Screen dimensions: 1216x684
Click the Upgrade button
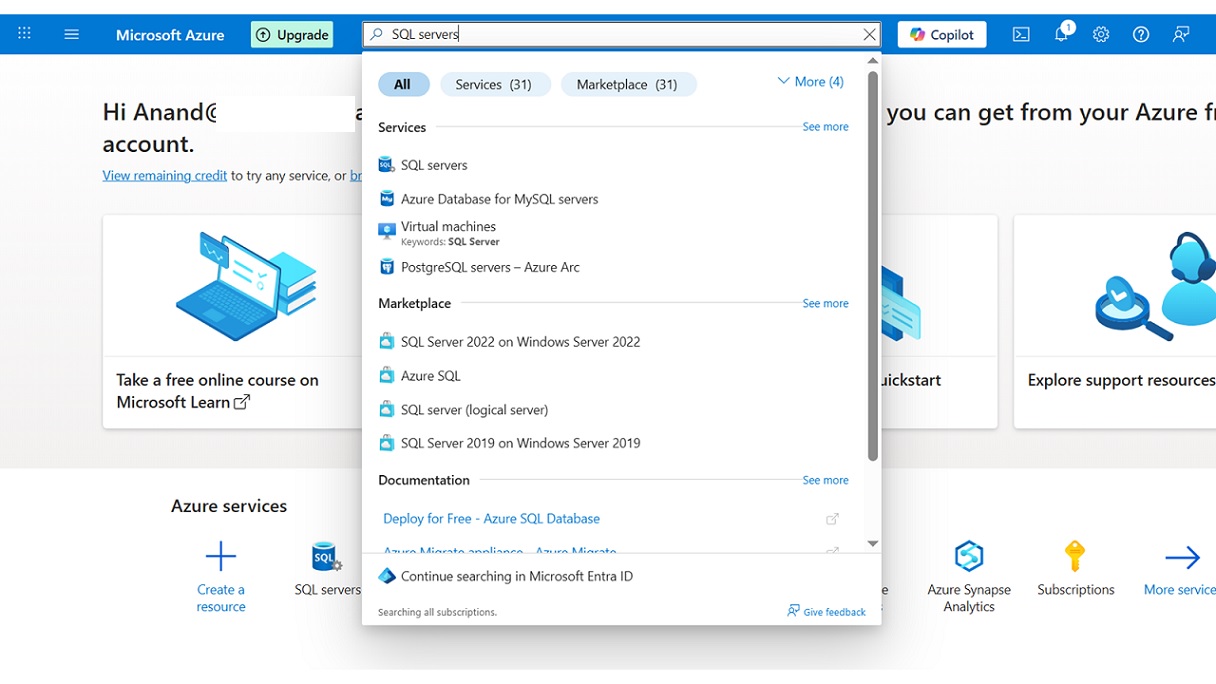[292, 34]
